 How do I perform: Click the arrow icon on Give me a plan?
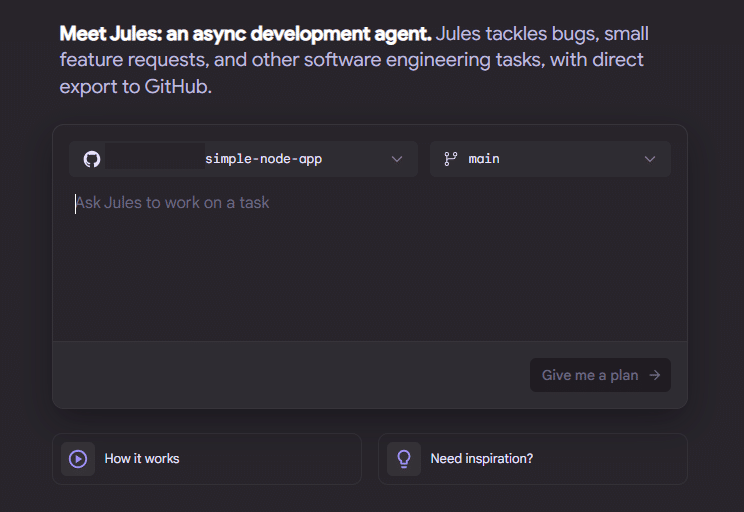(655, 375)
